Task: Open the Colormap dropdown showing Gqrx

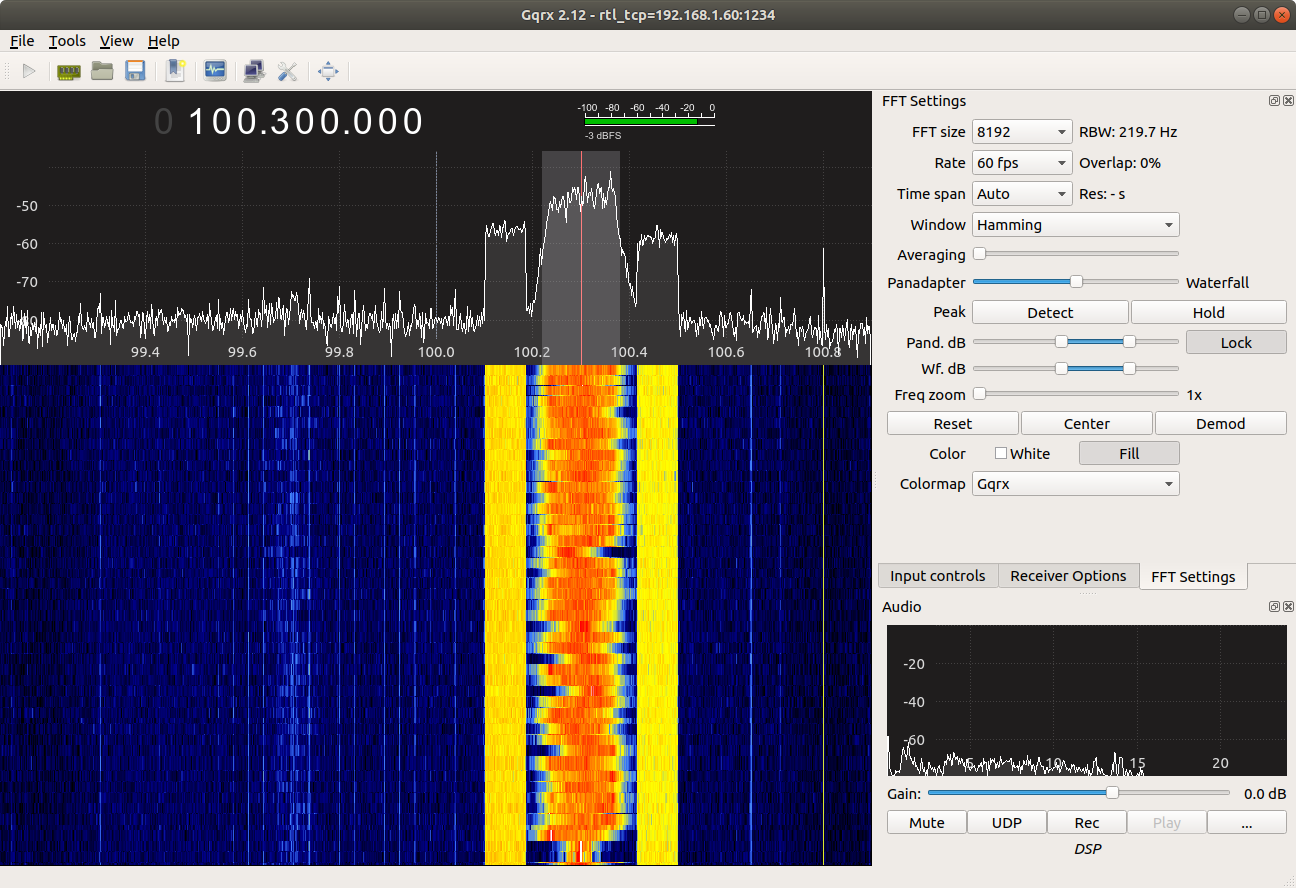Action: point(1075,483)
